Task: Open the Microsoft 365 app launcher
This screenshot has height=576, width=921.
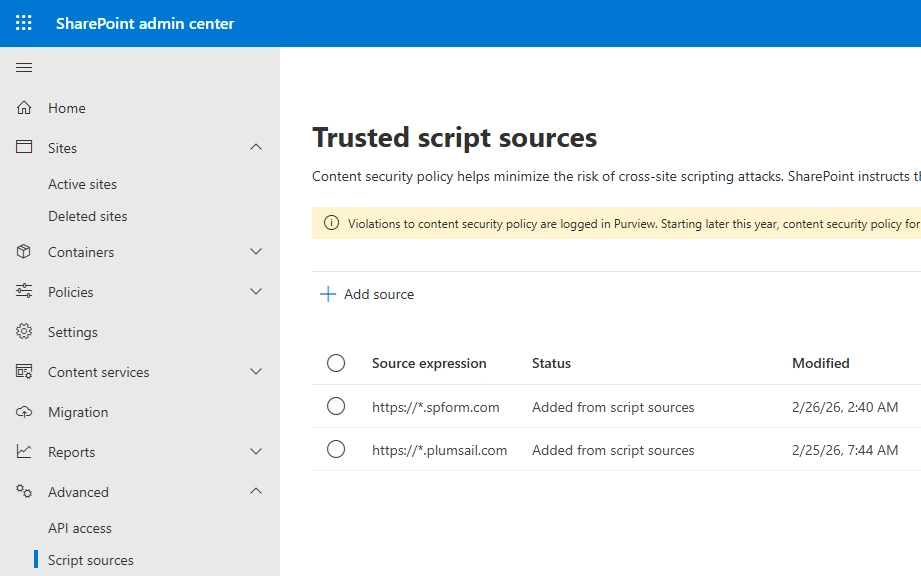Action: pos(22,22)
